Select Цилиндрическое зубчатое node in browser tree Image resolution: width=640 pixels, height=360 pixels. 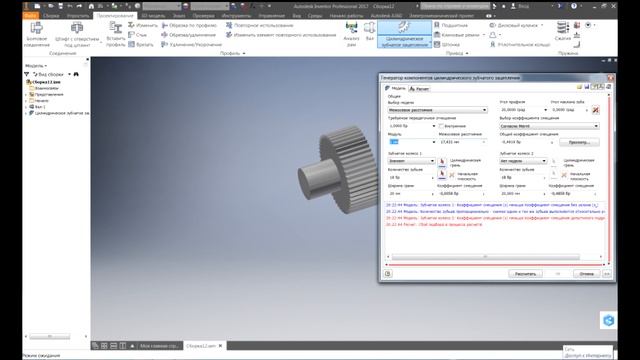(x=62, y=113)
